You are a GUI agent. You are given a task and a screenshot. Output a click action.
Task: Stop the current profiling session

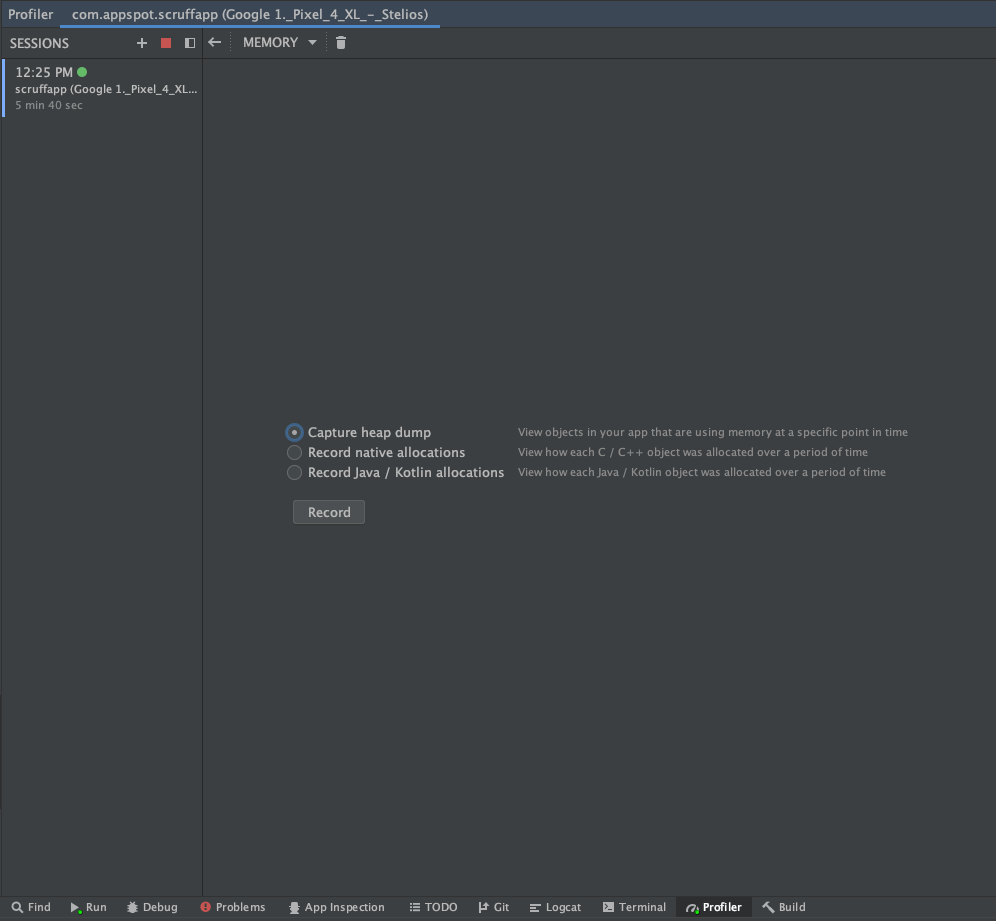[x=166, y=43]
